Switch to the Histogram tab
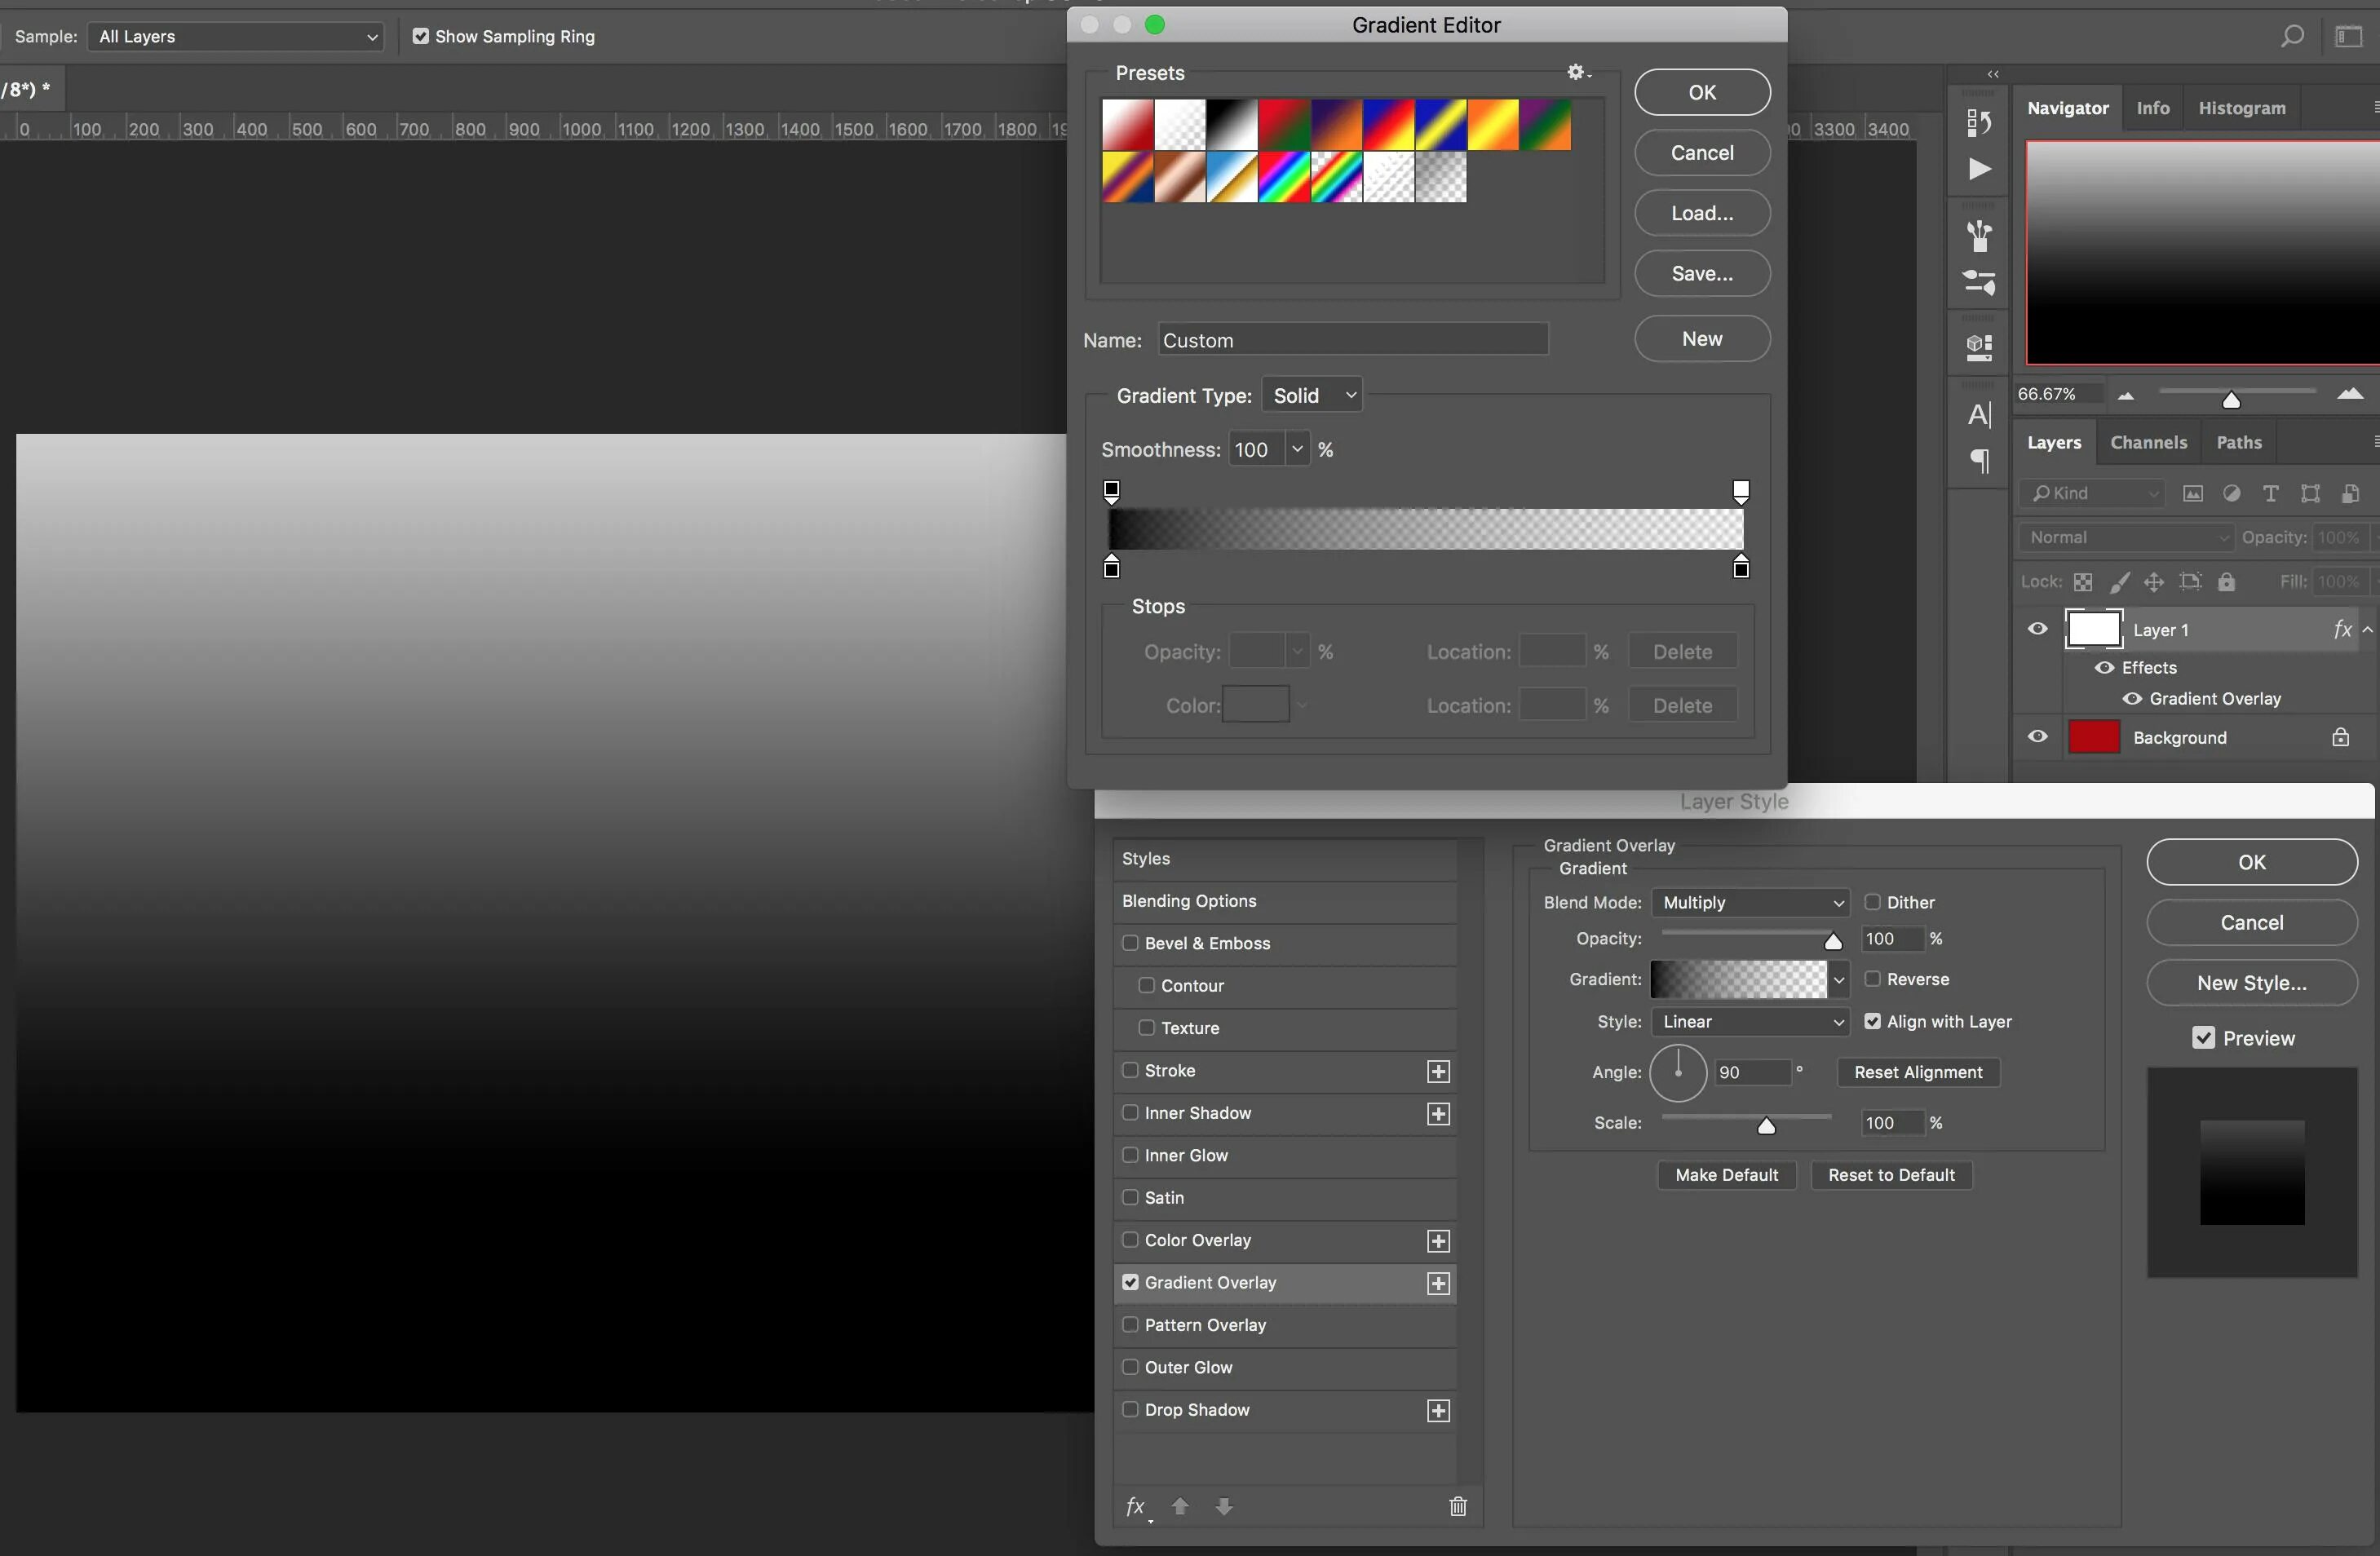 (x=2242, y=108)
